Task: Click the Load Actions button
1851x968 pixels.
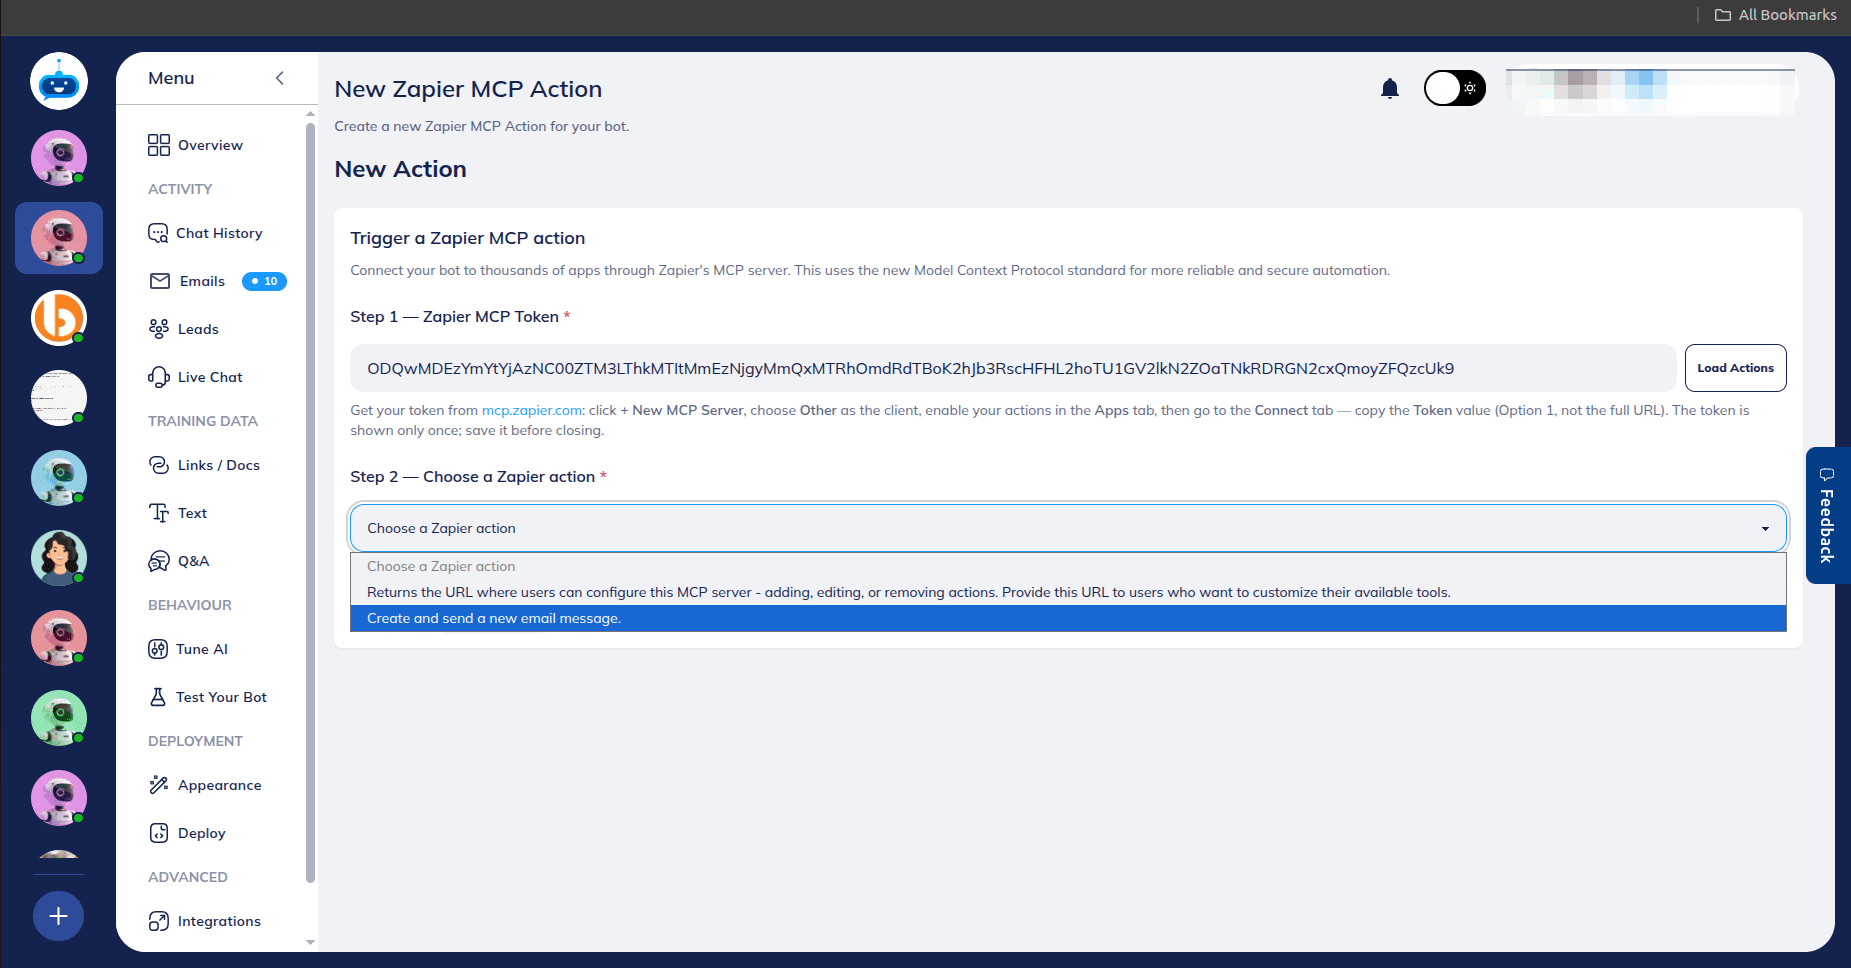Action: coord(1735,368)
